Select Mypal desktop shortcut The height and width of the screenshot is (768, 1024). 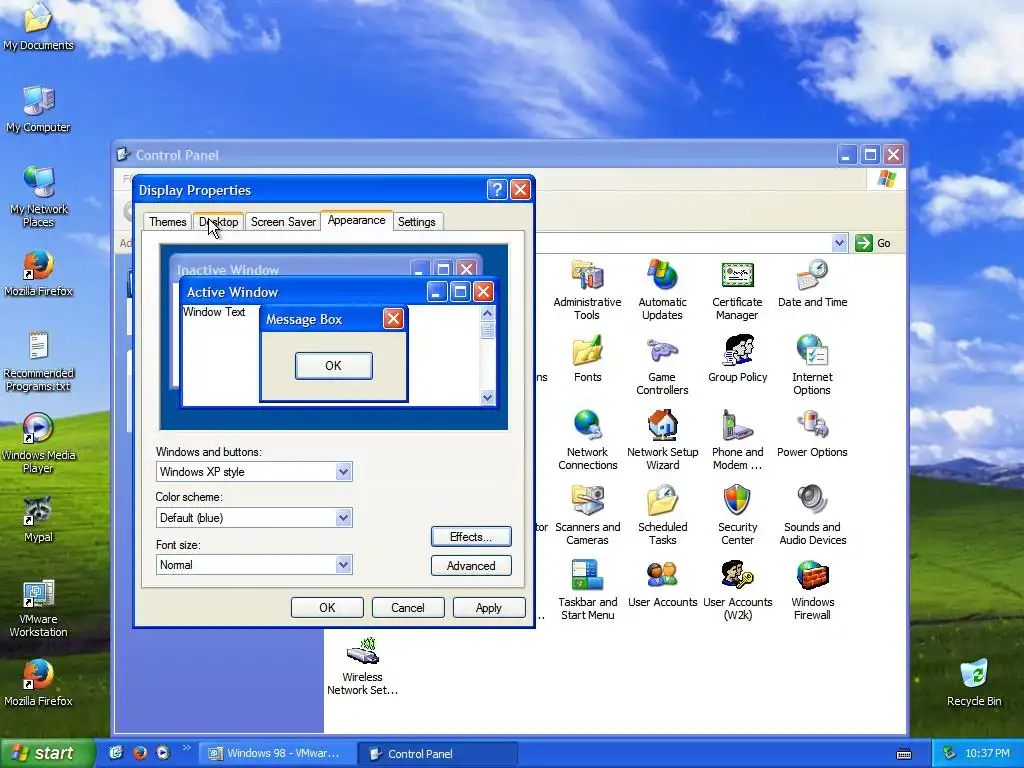pos(38,520)
